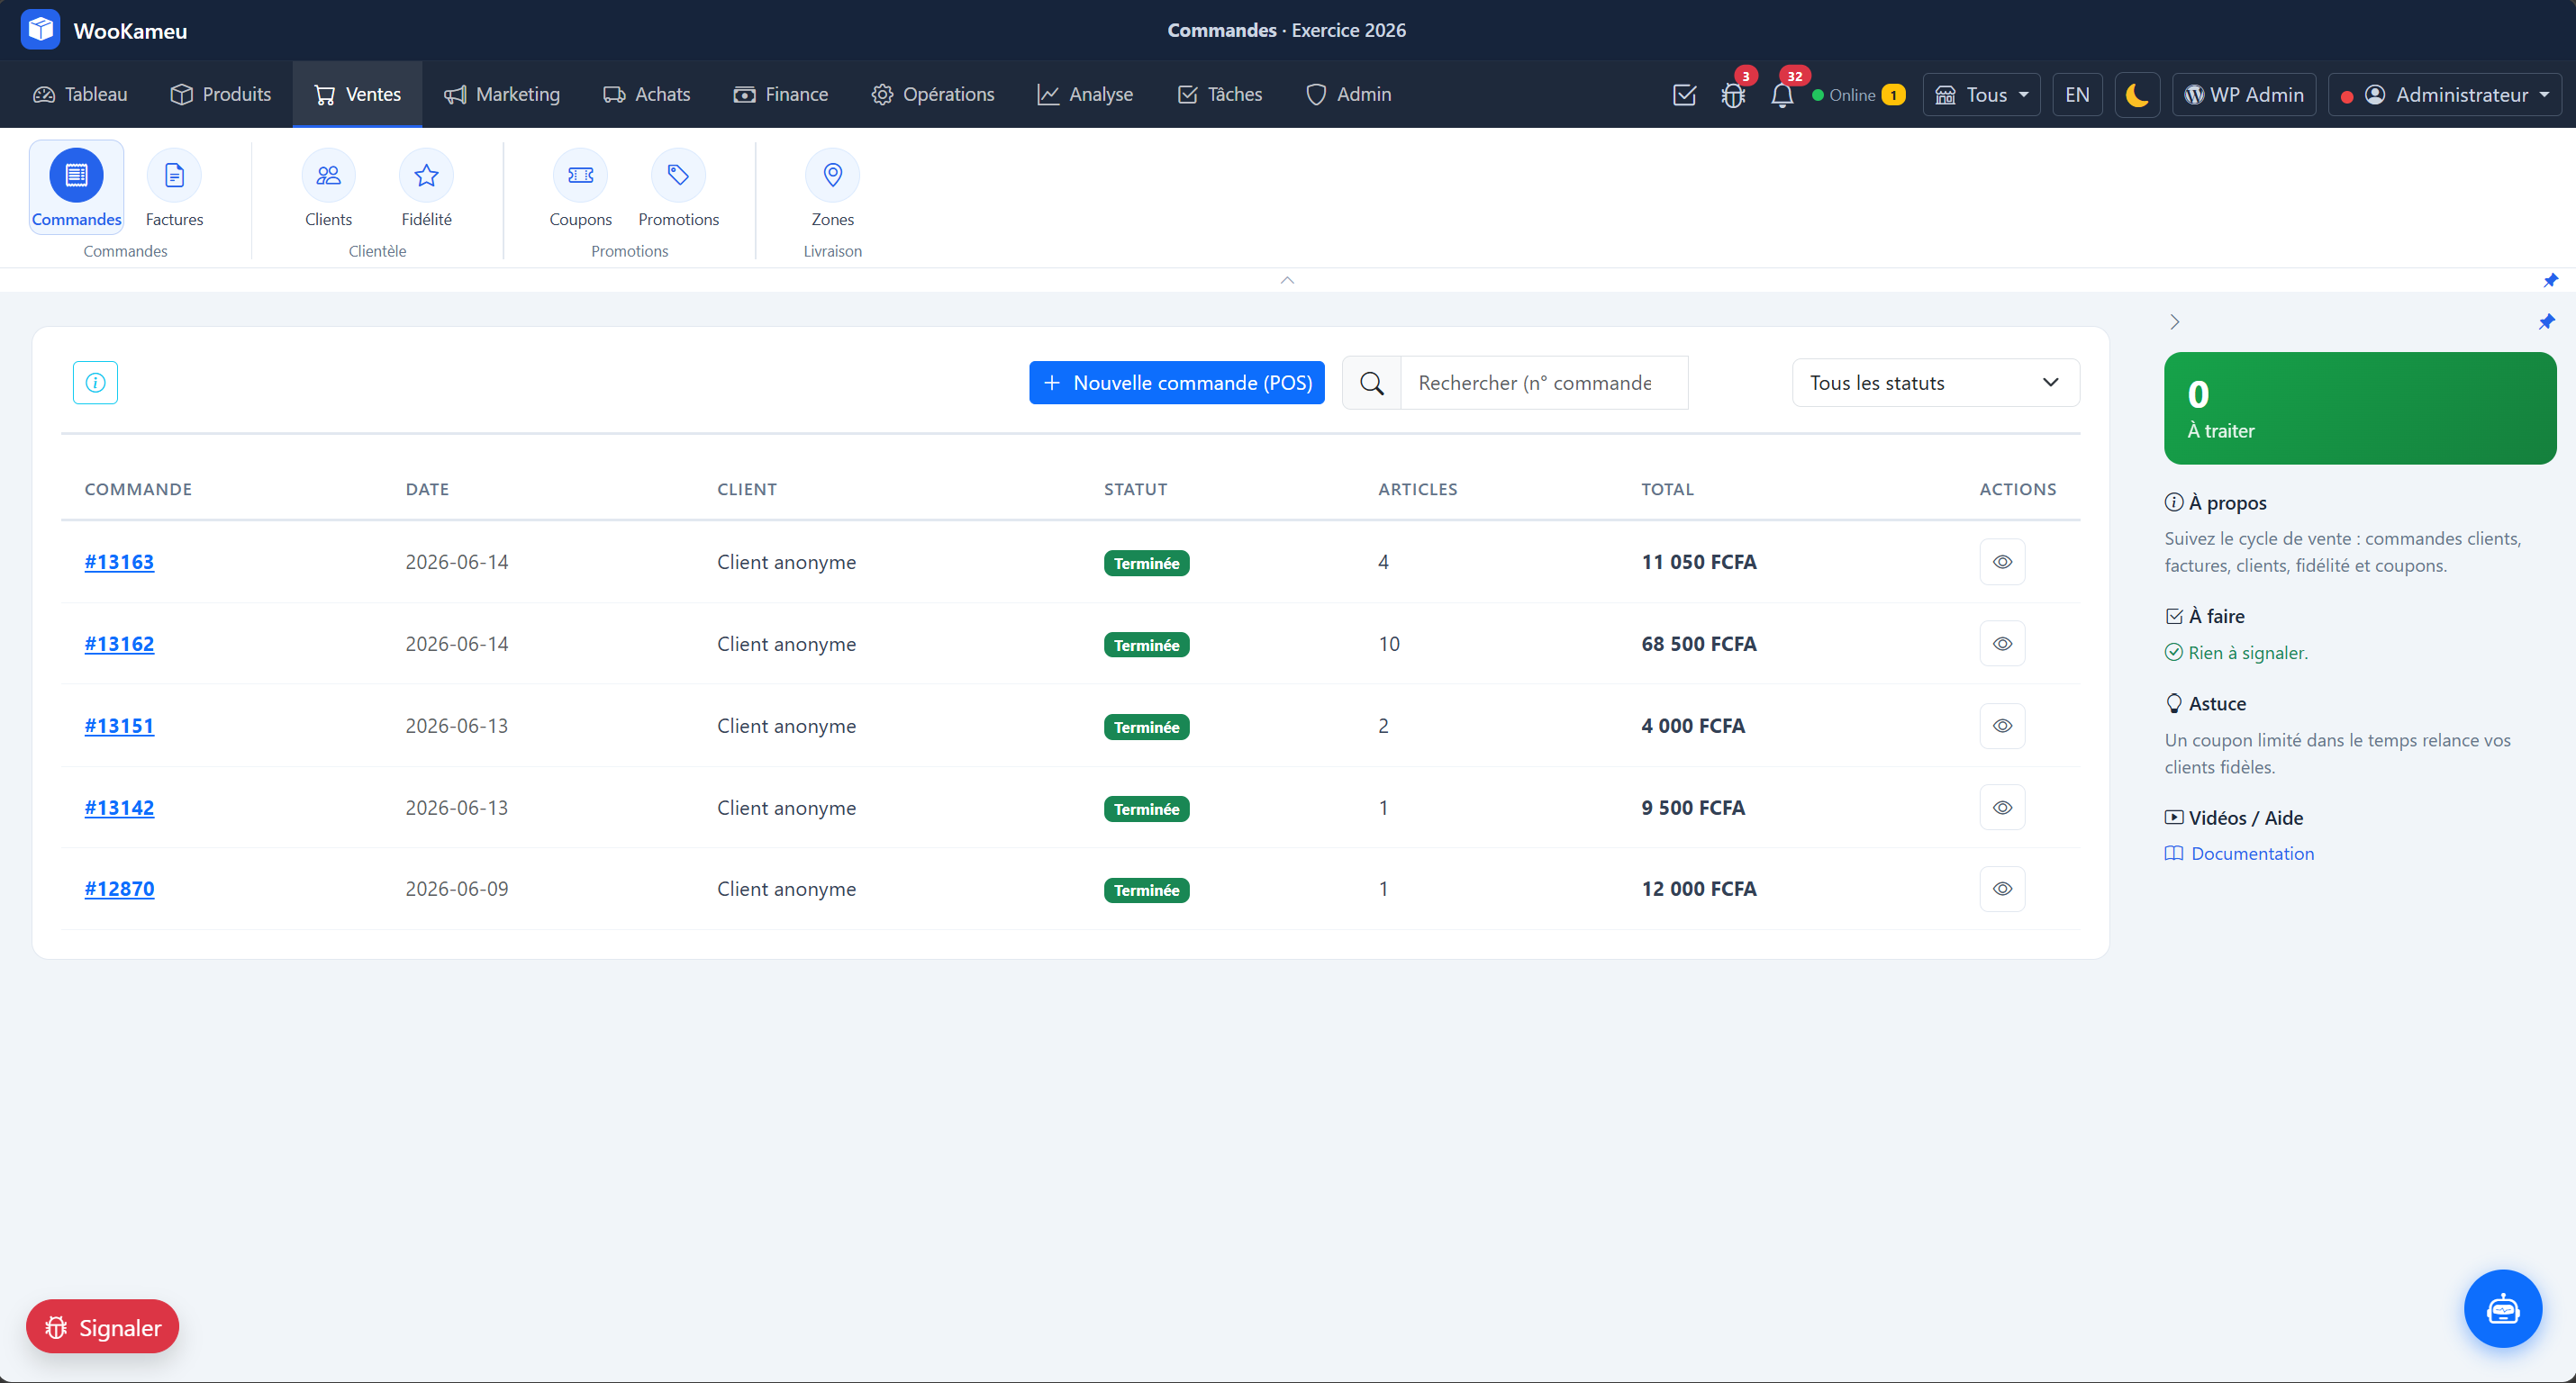Go to the Analyse menu
Viewport: 2576px width, 1383px height.
point(1085,94)
